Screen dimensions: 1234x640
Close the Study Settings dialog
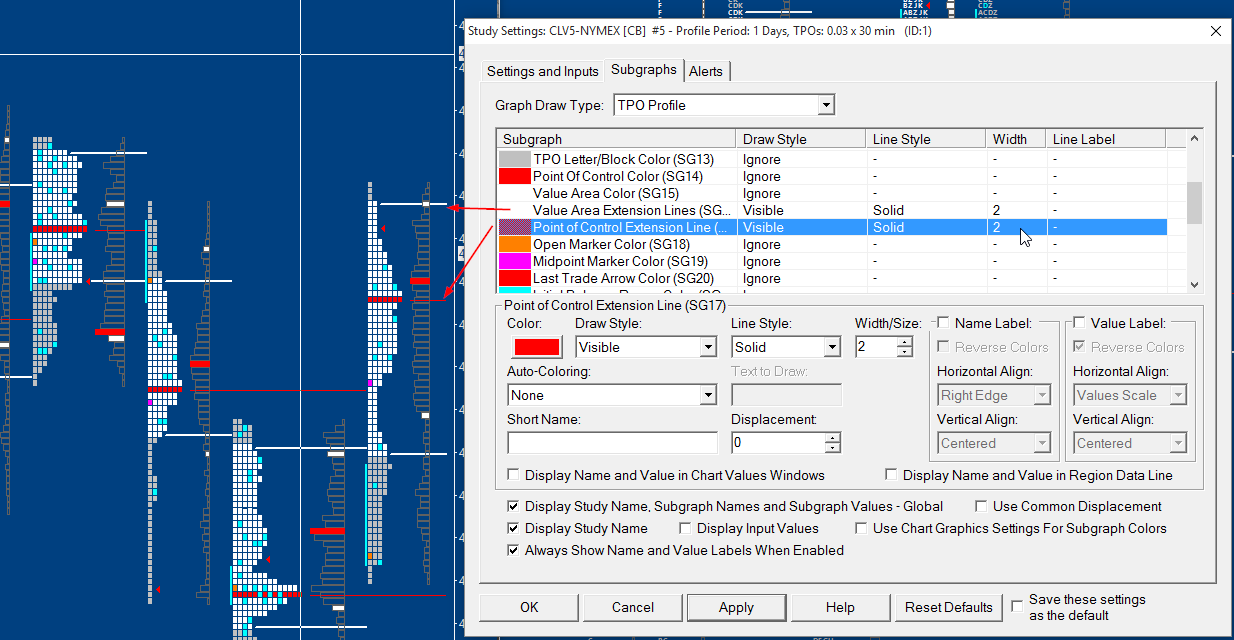click(1216, 31)
